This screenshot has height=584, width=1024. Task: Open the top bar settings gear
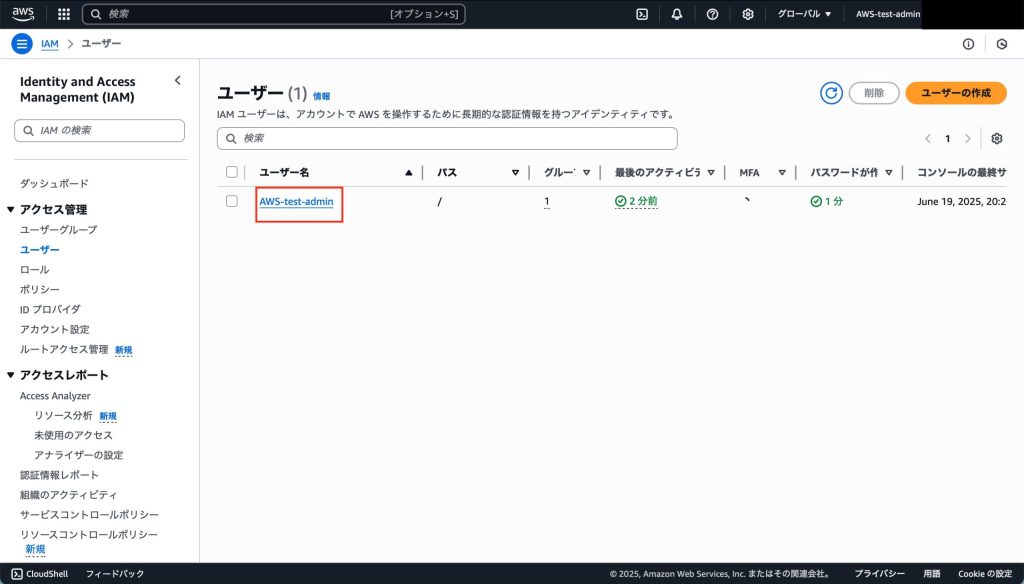(748, 14)
